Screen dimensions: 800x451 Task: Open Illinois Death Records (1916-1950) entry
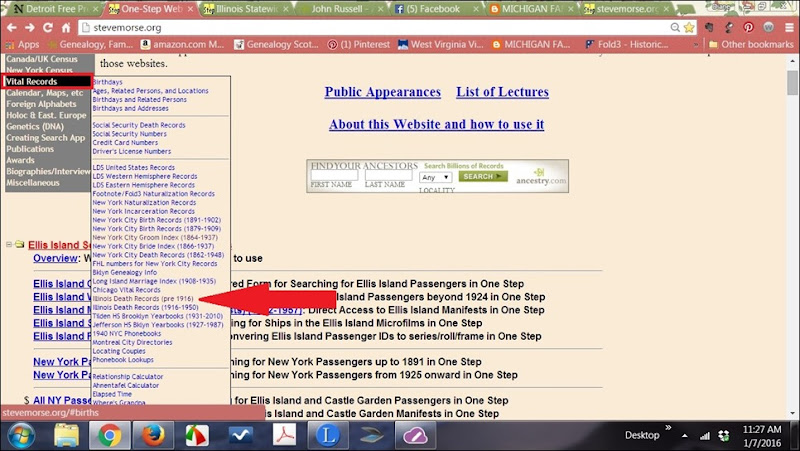[x=145, y=307]
